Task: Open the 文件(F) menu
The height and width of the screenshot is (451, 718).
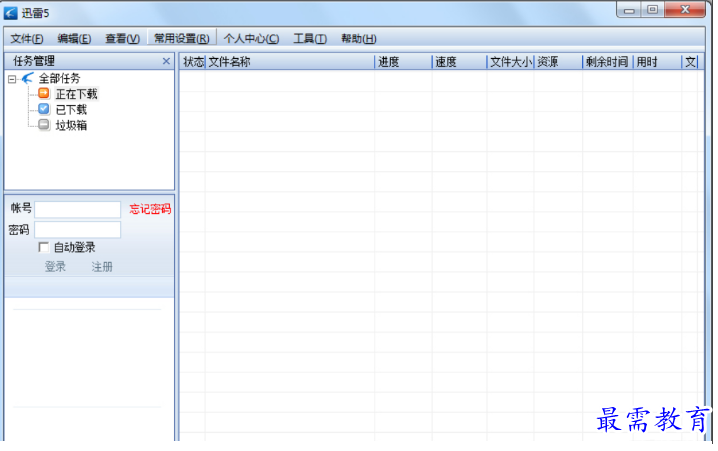Action: coord(27,39)
